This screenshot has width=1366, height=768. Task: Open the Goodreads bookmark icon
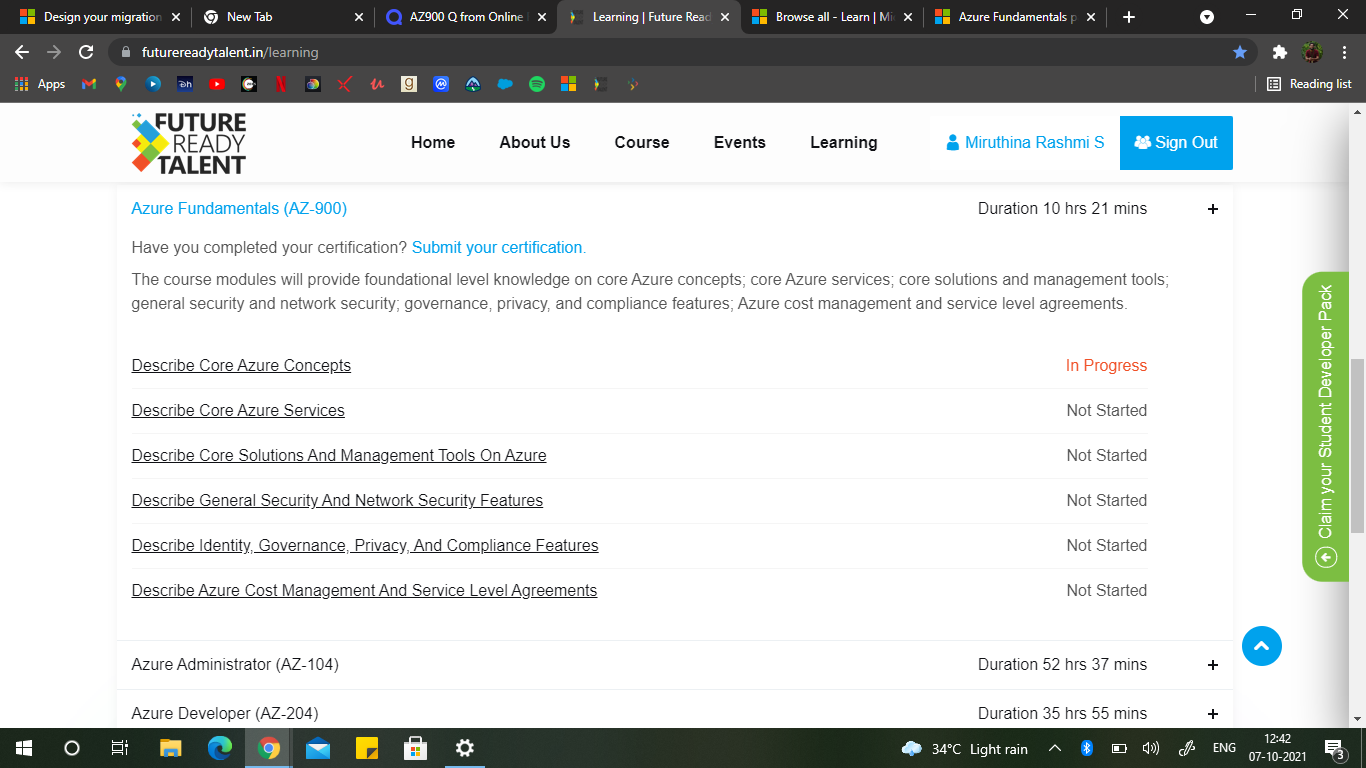tap(409, 84)
